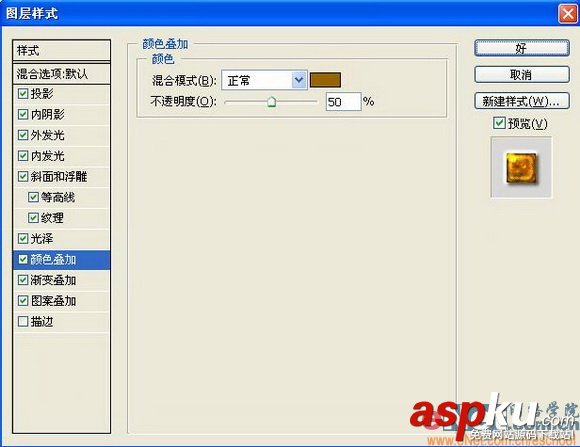Toggle the 斜面和浮雕 checkbox
Image resolution: width=580 pixels, height=447 pixels.
[x=23, y=177]
